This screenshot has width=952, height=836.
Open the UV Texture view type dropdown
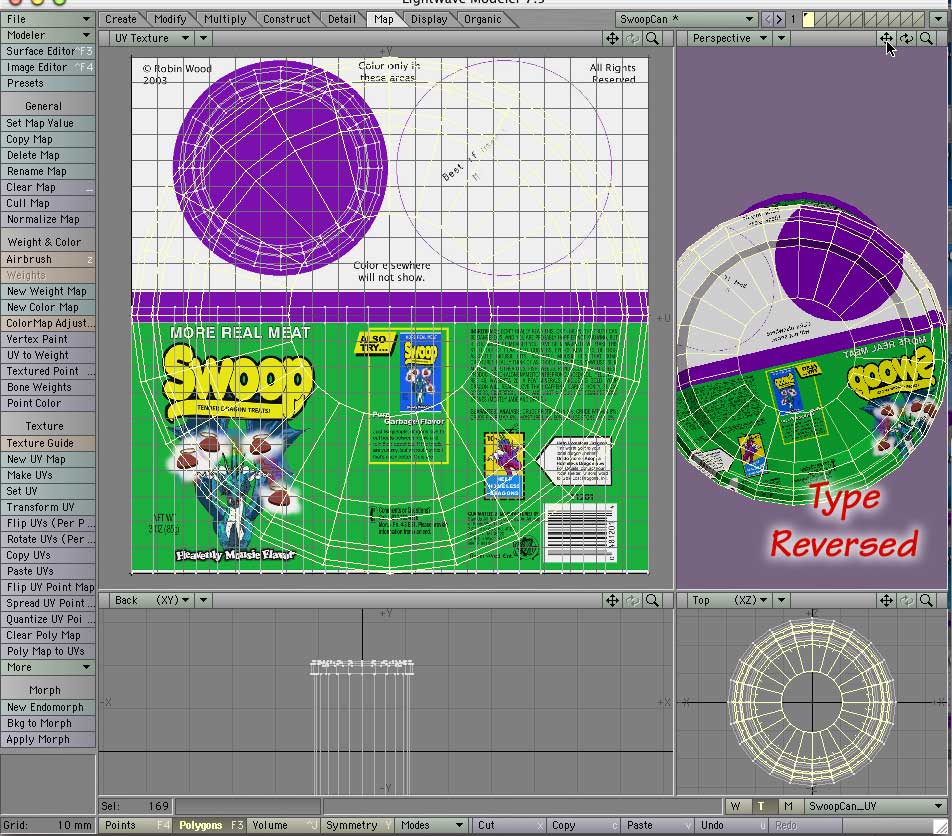tap(152, 38)
